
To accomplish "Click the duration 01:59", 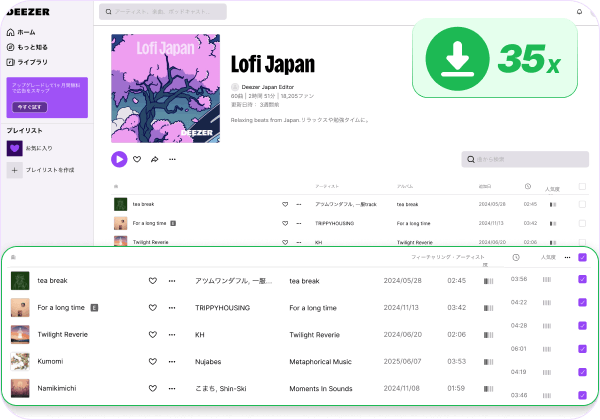I will point(456,388).
